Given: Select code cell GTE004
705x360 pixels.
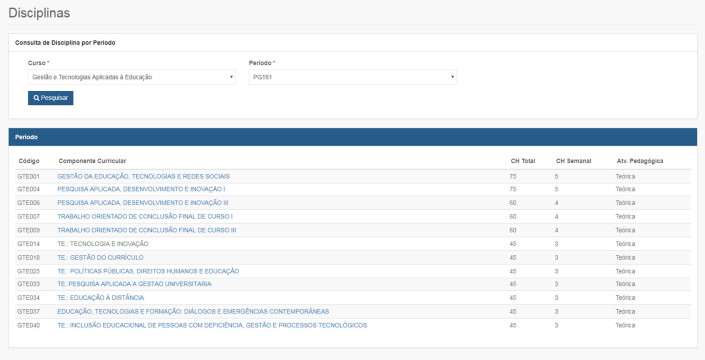Looking at the screenshot, I should (x=28, y=189).
